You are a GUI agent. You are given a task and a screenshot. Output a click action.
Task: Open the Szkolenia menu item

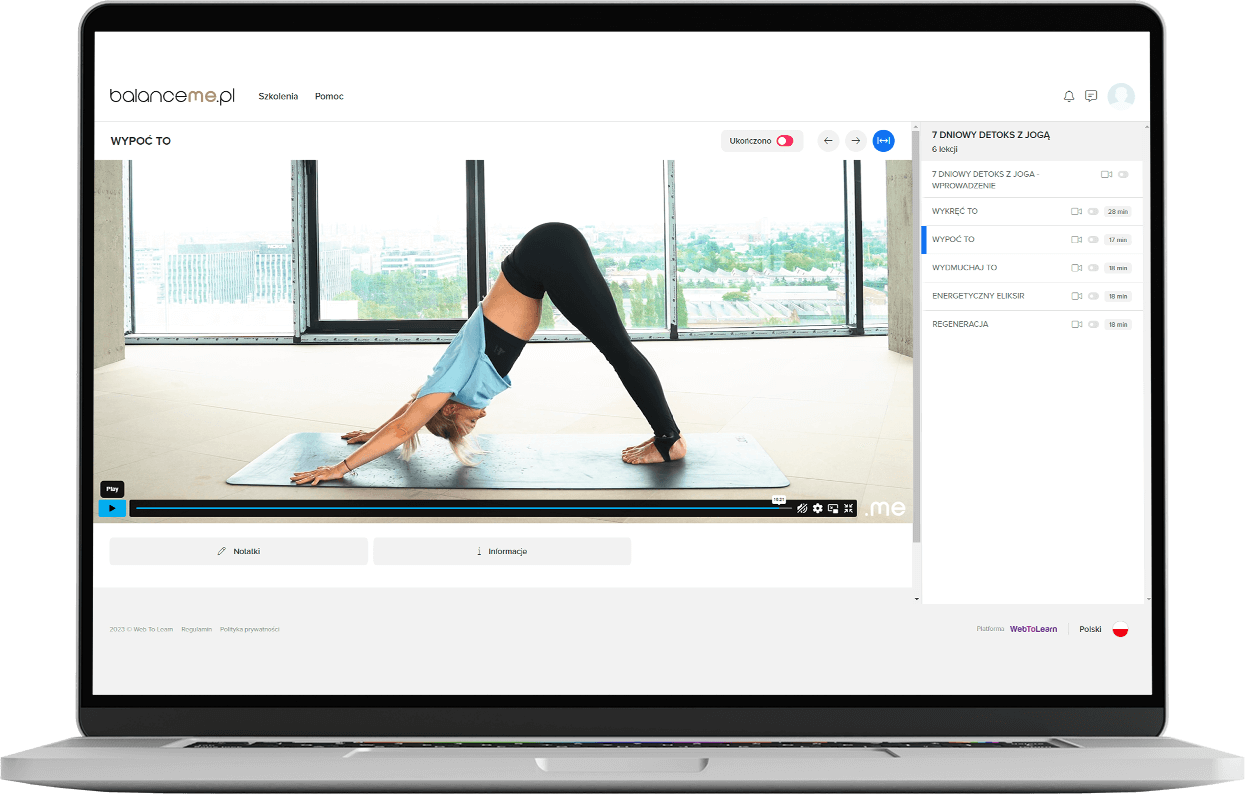pos(278,96)
